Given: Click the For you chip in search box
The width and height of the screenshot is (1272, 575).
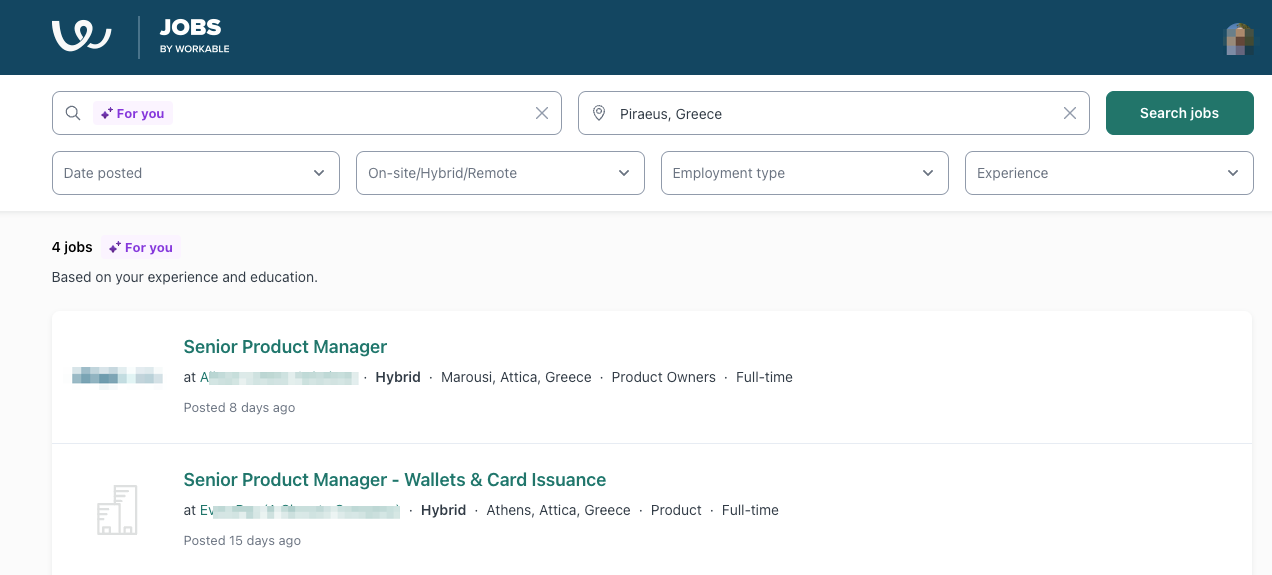Looking at the screenshot, I should tap(133, 113).
